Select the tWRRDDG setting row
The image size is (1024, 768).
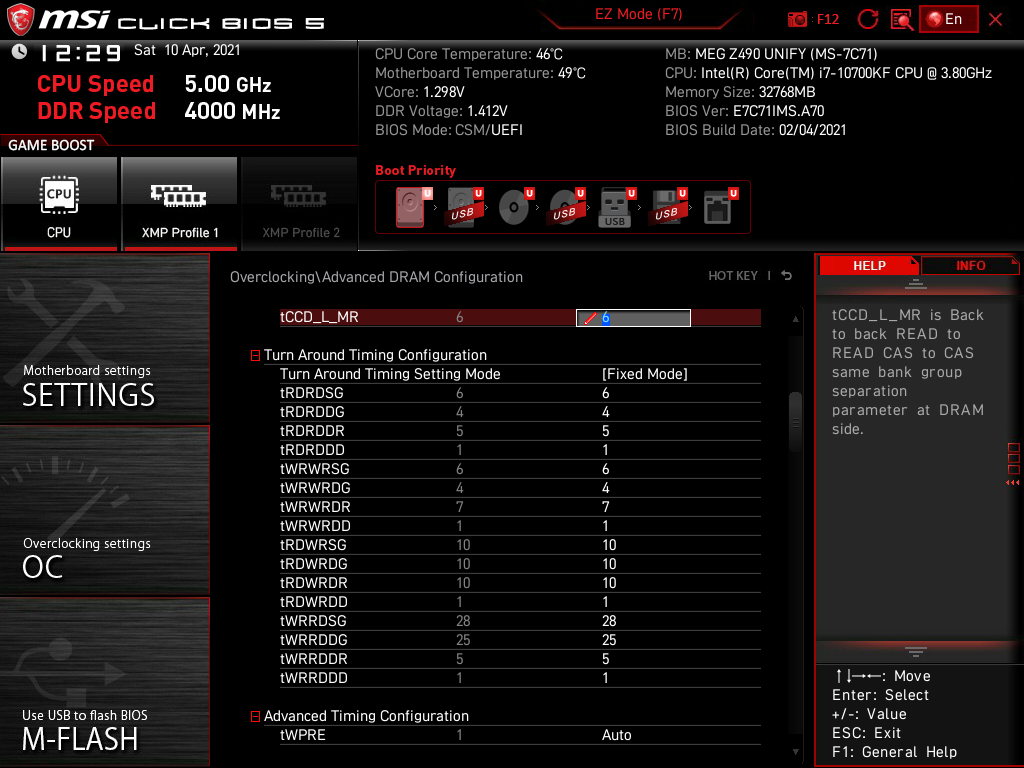coord(520,639)
